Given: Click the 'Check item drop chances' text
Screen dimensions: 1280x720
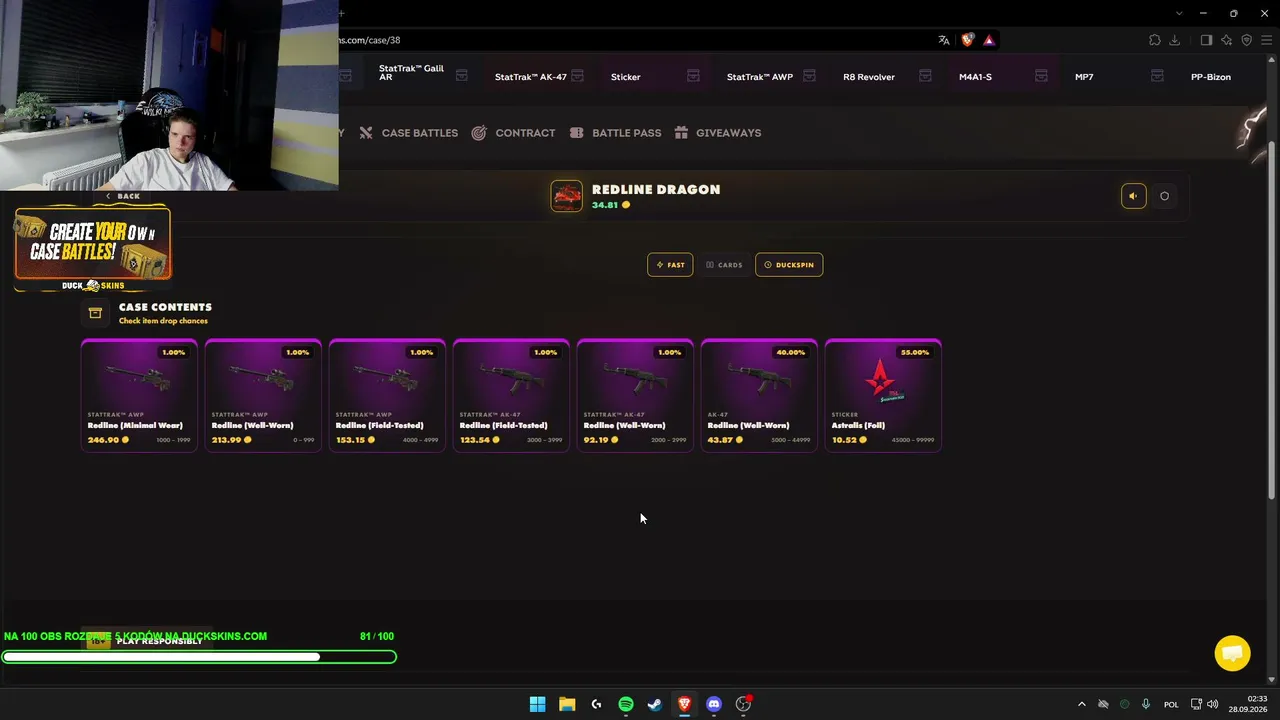Looking at the screenshot, I should point(163,321).
